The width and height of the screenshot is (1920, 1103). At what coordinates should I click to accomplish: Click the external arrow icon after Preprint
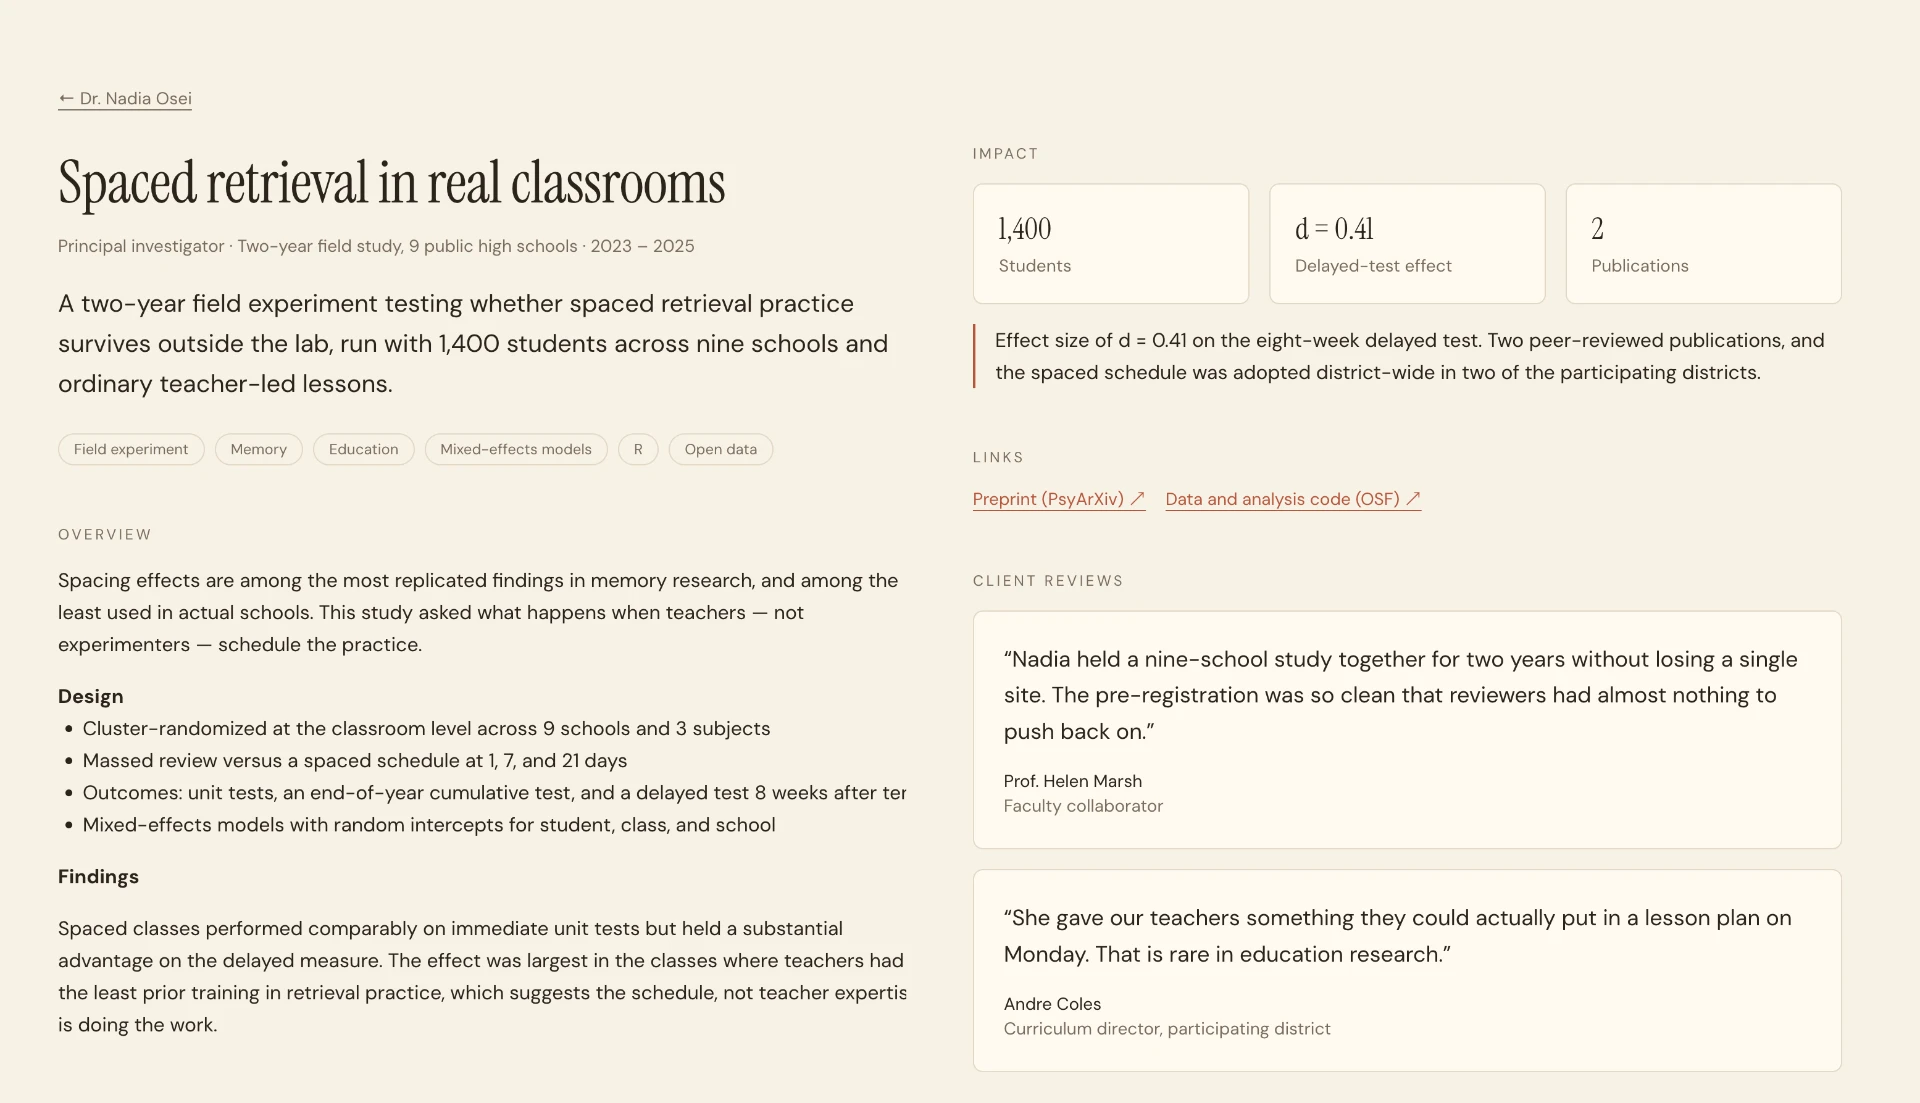[1138, 498]
